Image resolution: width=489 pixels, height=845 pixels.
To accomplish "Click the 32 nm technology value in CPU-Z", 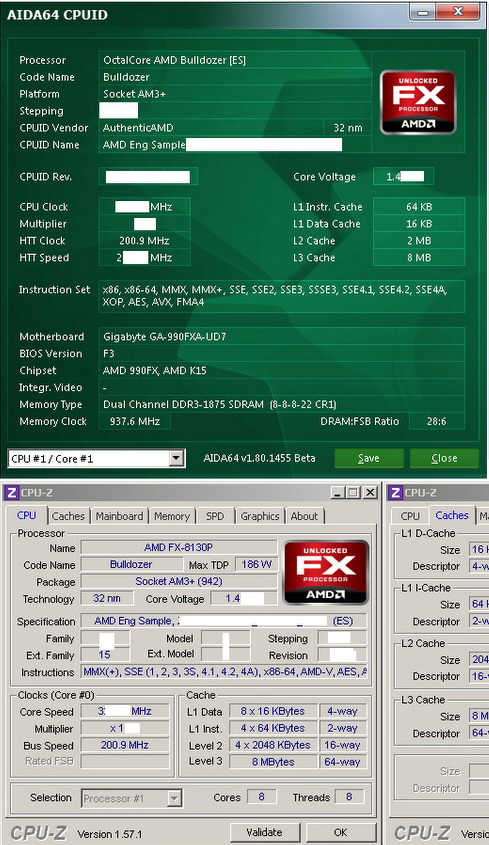I will pyautogui.click(x=107, y=598).
